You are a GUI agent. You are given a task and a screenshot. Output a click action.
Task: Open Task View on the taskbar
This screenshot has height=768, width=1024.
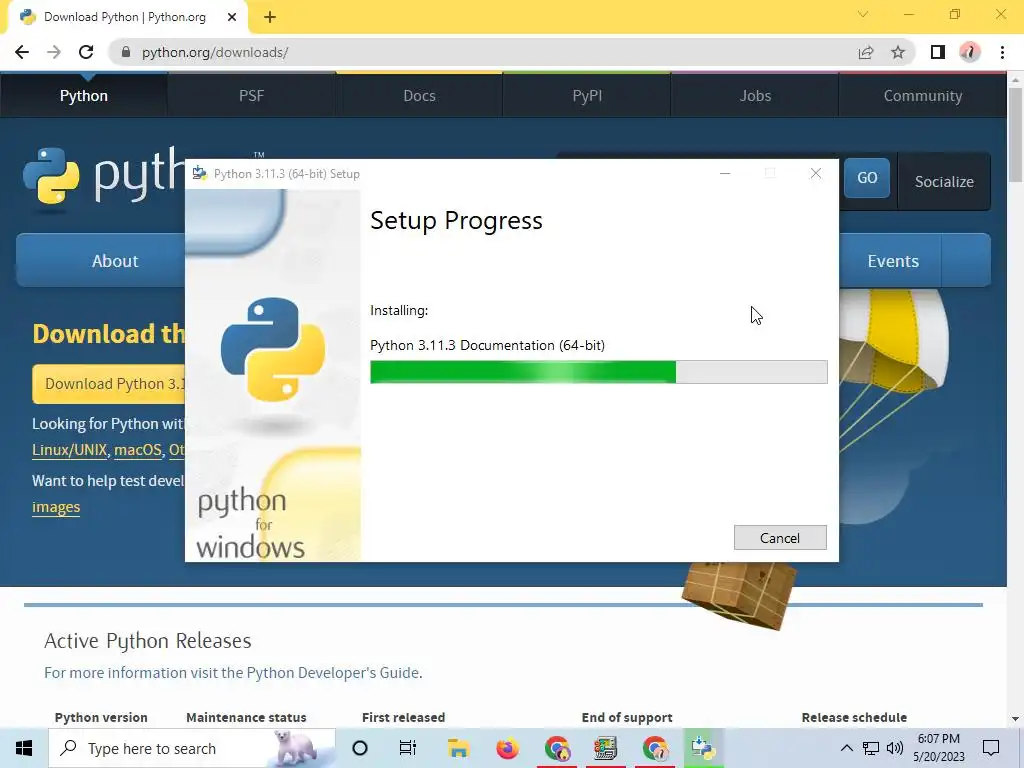click(x=408, y=748)
